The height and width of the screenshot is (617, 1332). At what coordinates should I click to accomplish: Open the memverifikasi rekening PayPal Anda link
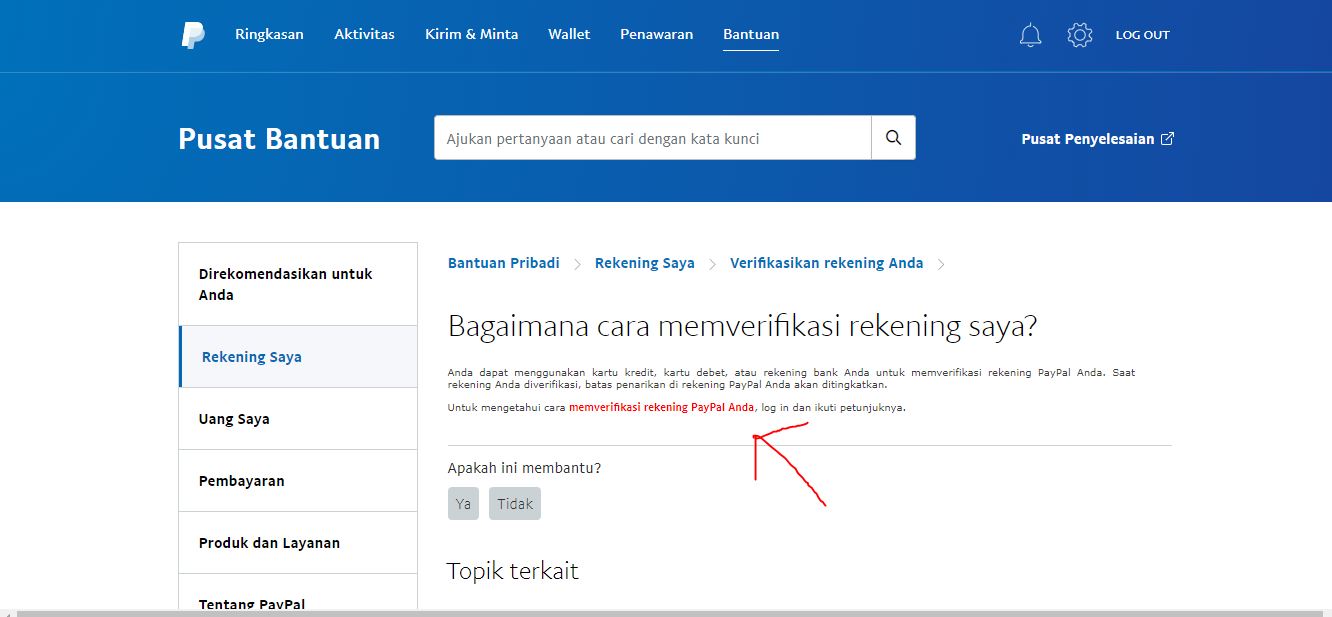click(661, 407)
